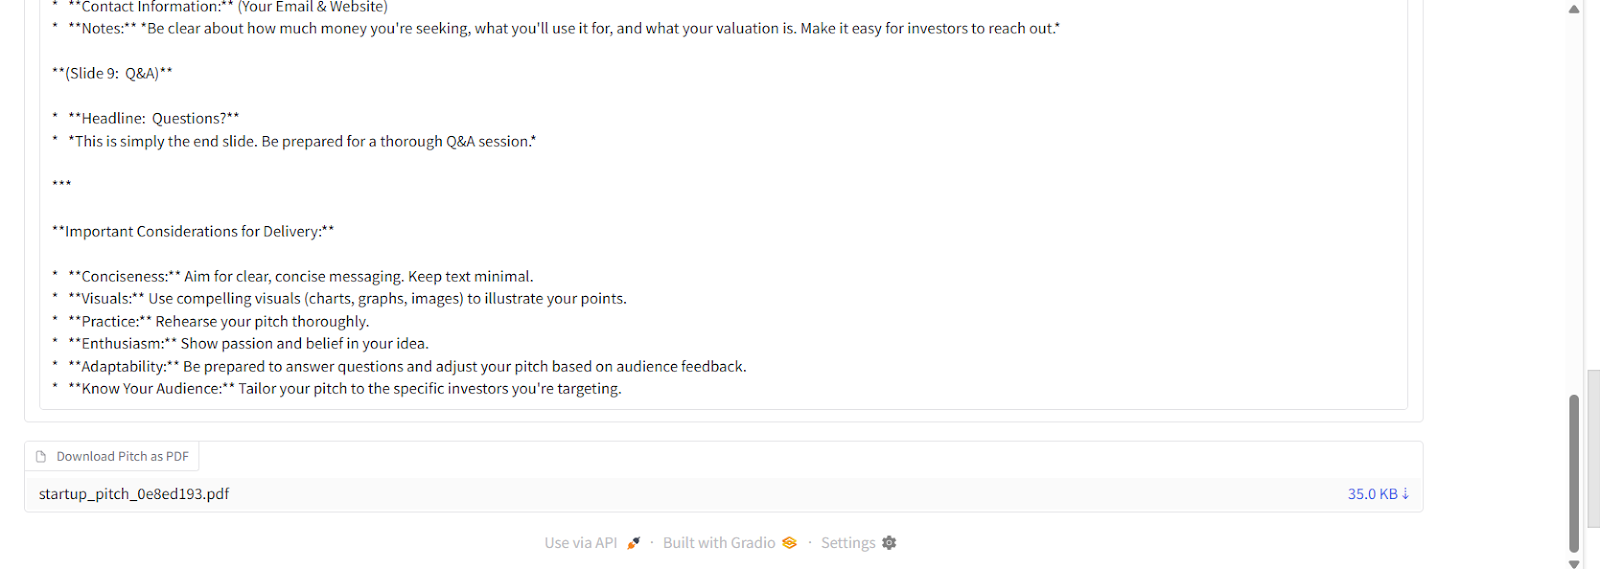Image resolution: width=1600 pixels, height=569 pixels.
Task: Click the Slide 9 Q&A heading text
Action: pyautogui.click(x=112, y=73)
